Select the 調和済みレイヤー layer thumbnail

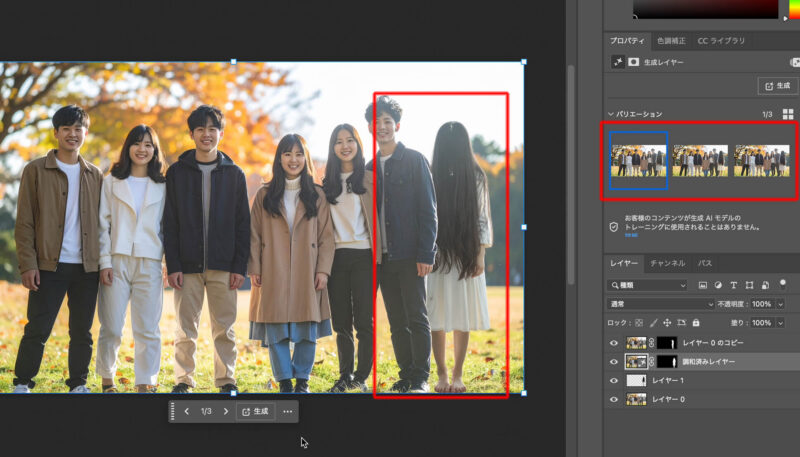point(636,362)
